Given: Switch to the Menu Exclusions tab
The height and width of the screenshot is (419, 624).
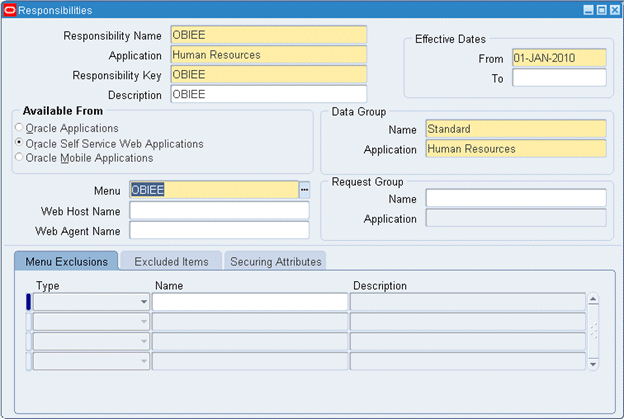Looking at the screenshot, I should tap(66, 261).
